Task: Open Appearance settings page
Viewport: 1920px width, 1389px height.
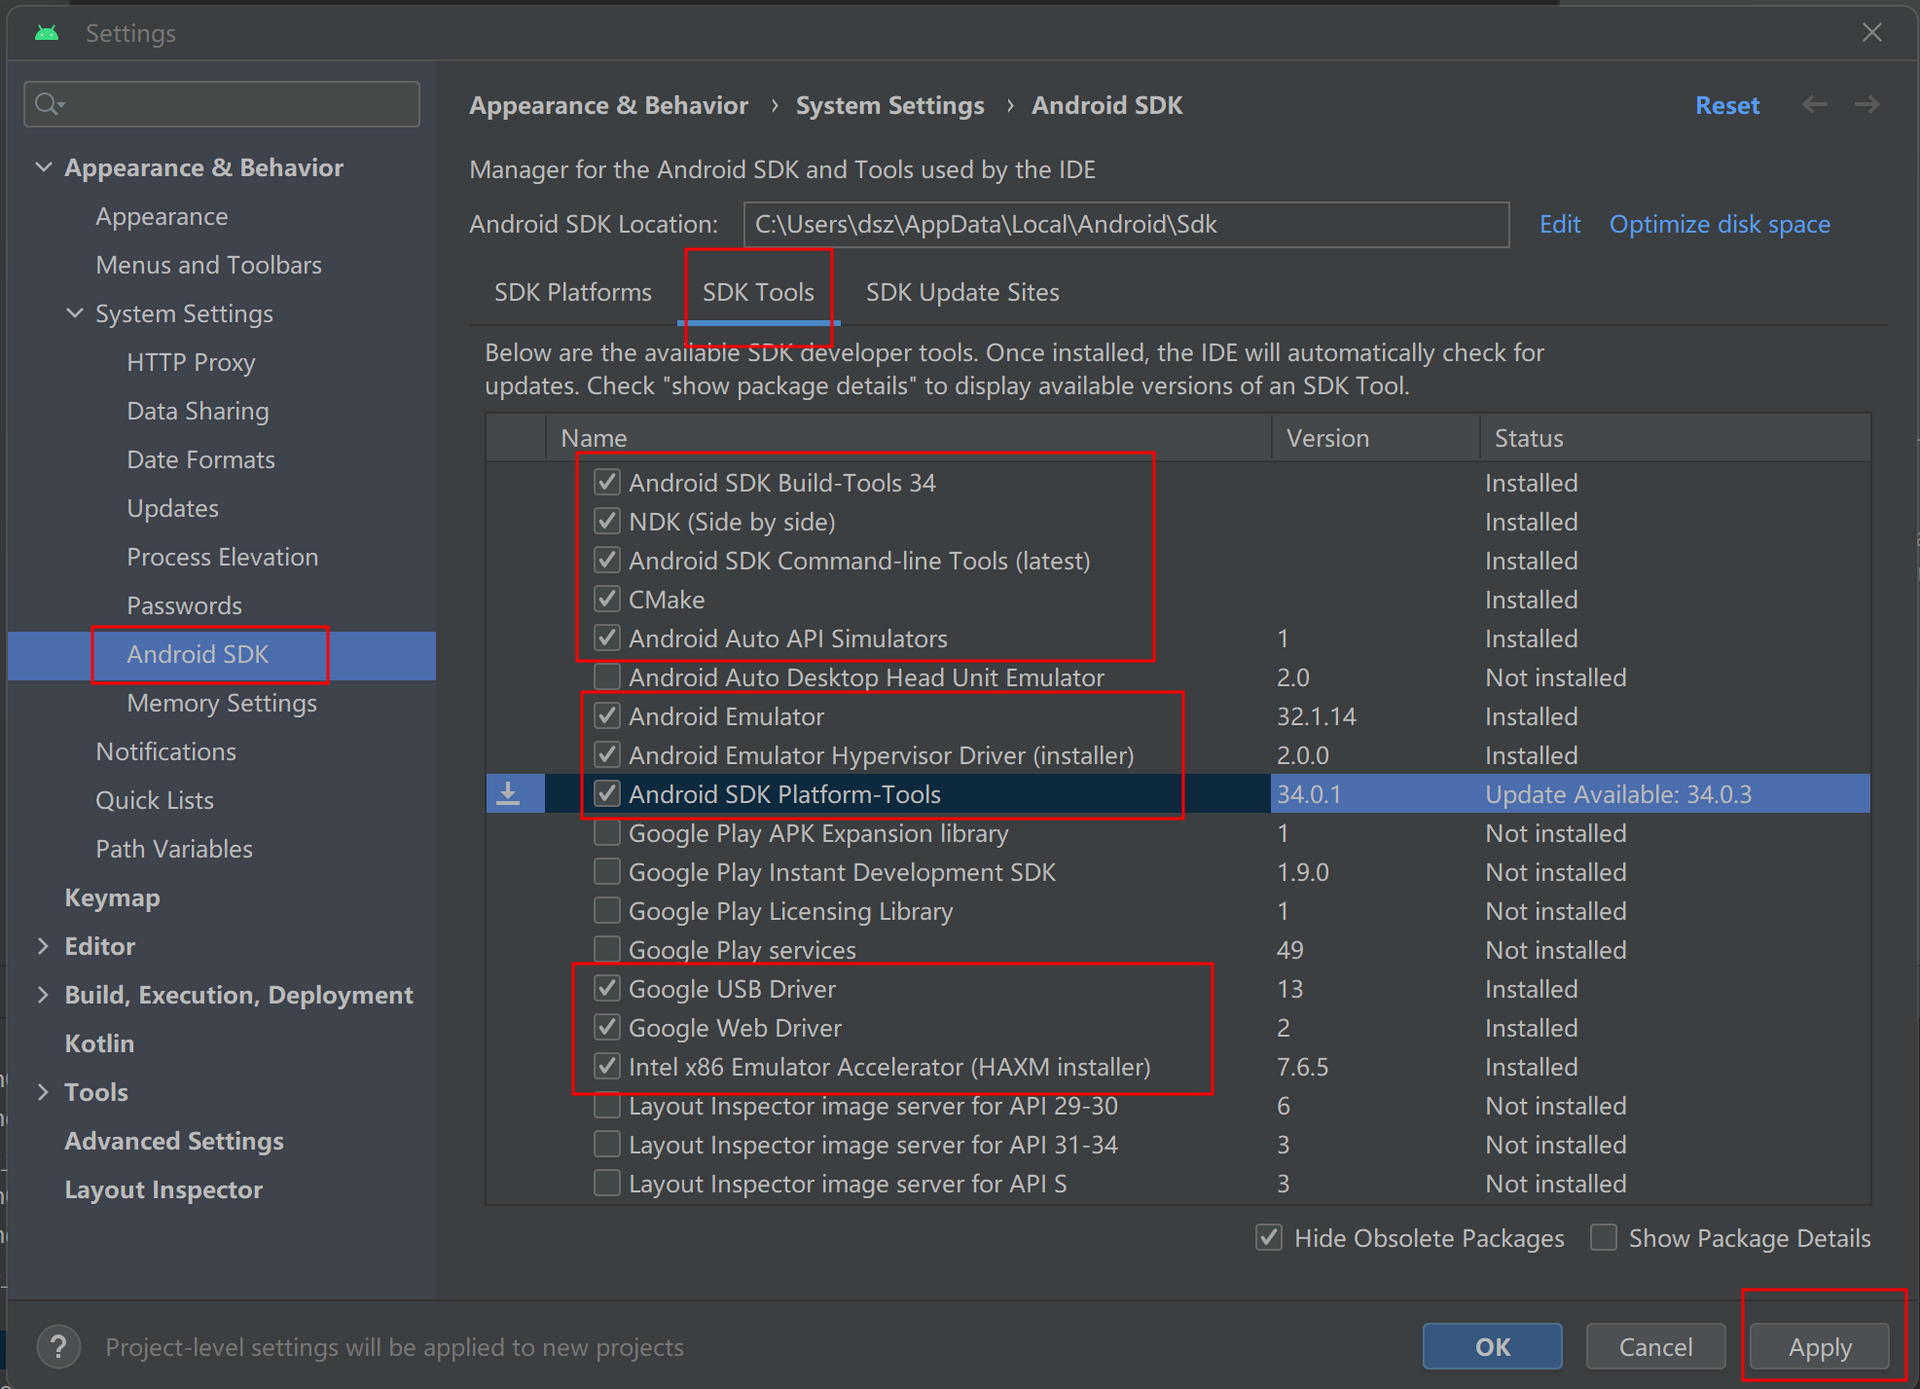Action: click(162, 216)
